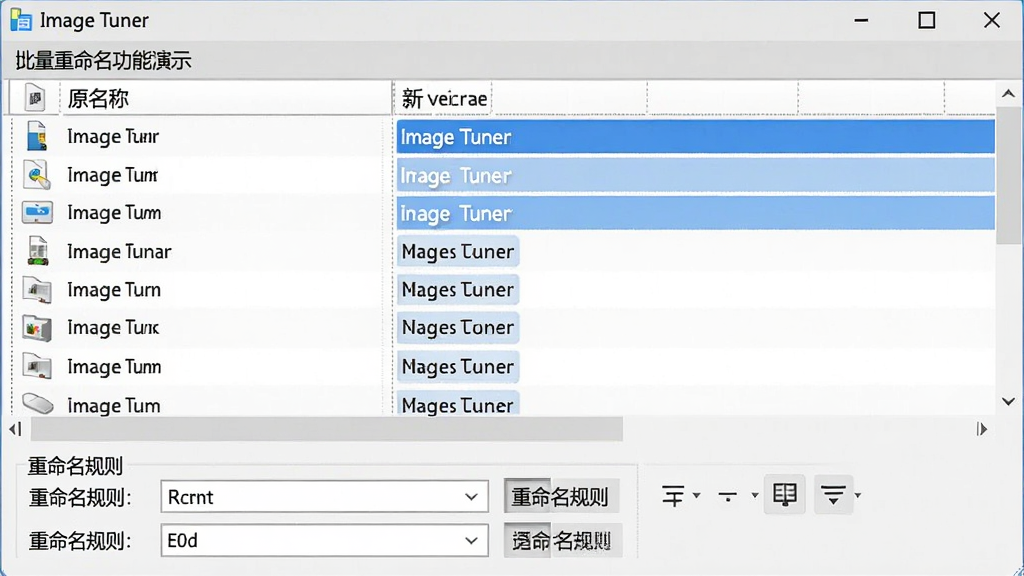Click the first alignment toolbar icon with lines

673,496
